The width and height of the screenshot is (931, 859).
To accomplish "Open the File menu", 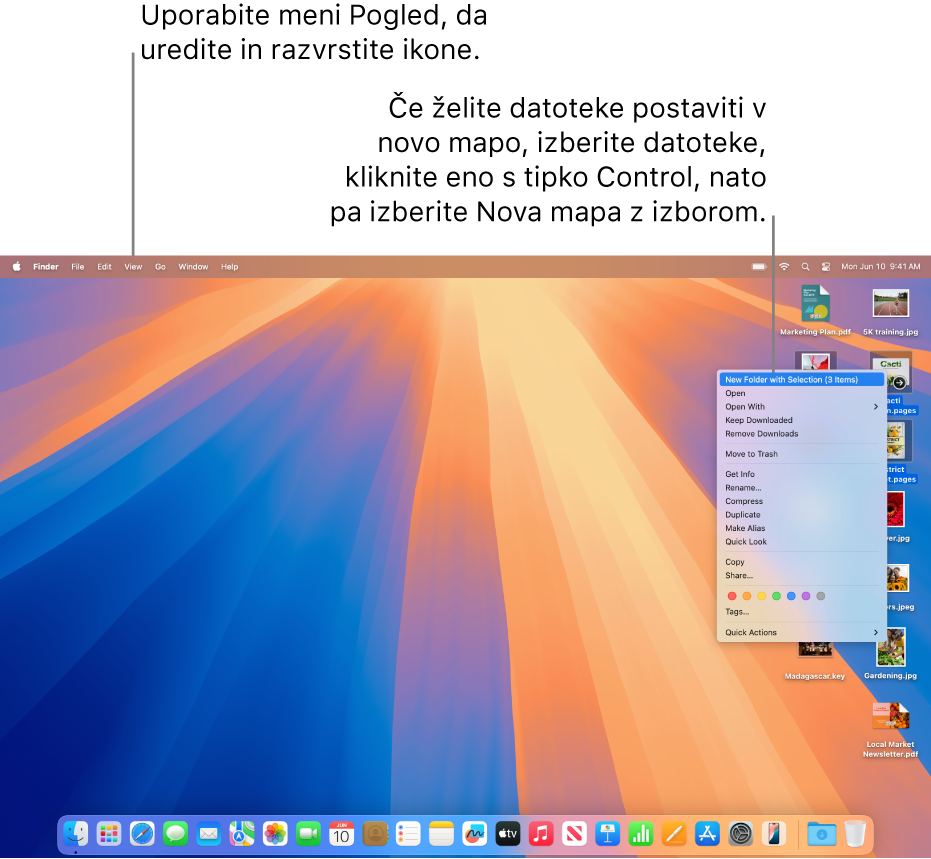I will click(78, 267).
